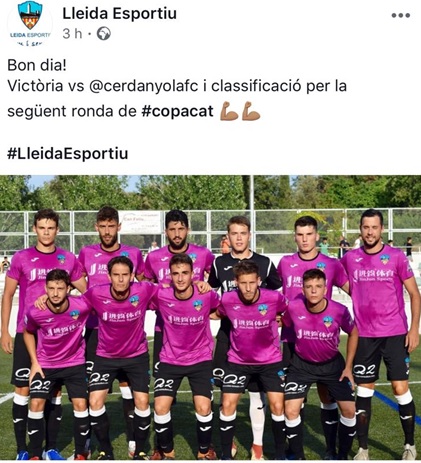Click the word Victòria in the post
Image resolution: width=421 pixels, height=463 pixels.
tap(35, 86)
